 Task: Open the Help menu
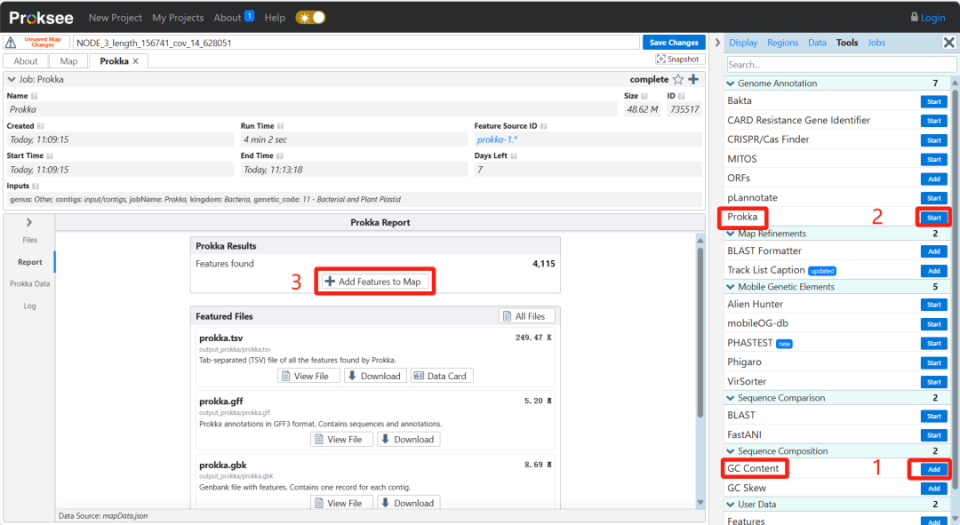[x=275, y=18]
